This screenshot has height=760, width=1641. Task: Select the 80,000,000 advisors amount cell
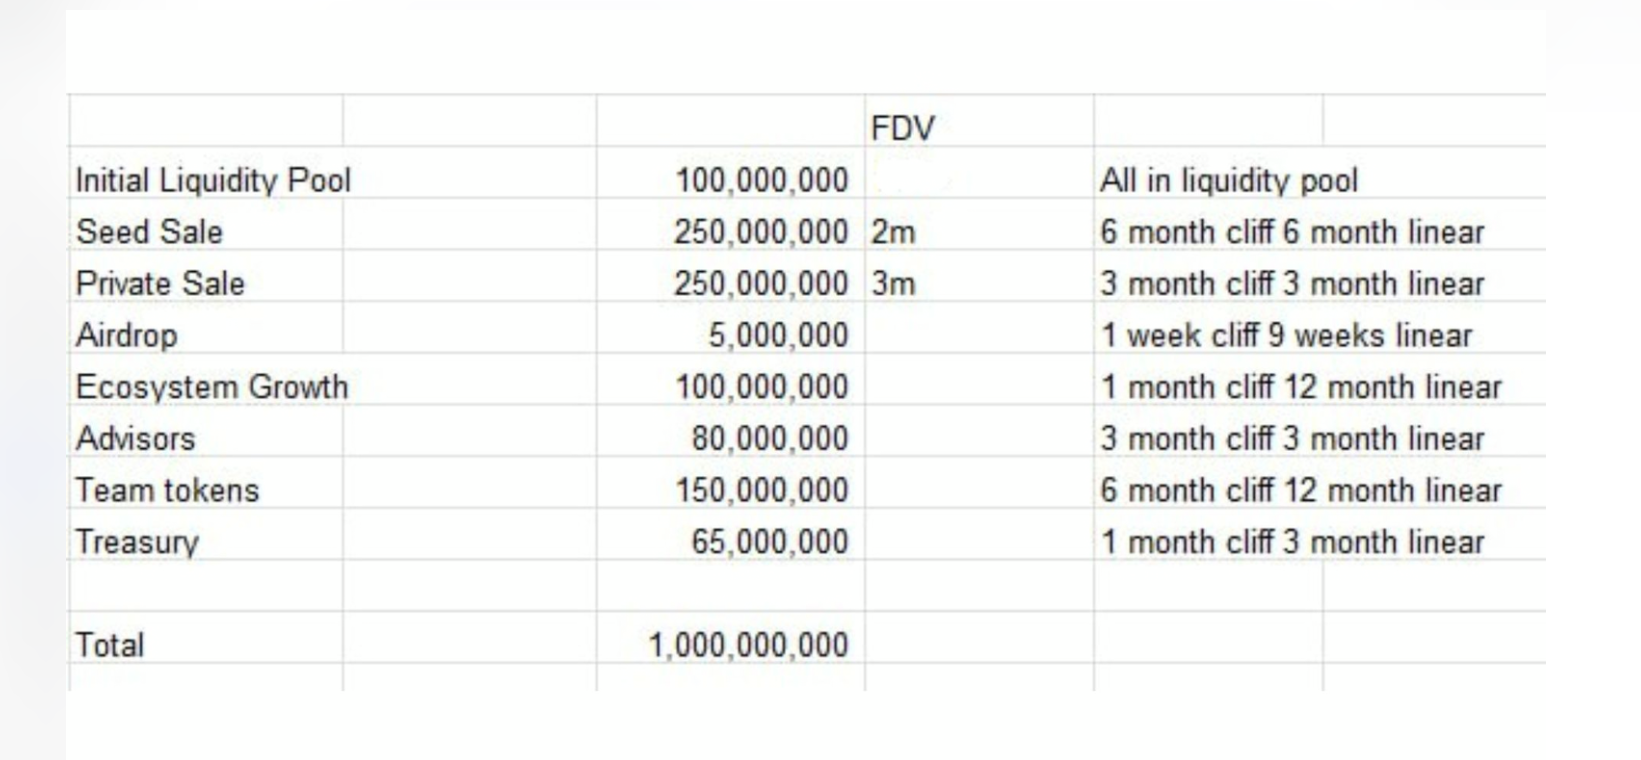769,439
